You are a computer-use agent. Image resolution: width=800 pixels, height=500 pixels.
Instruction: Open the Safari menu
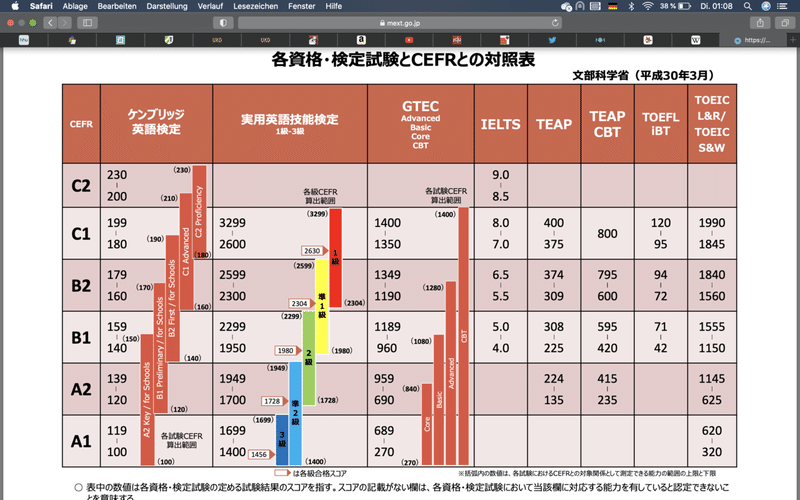point(41,6)
